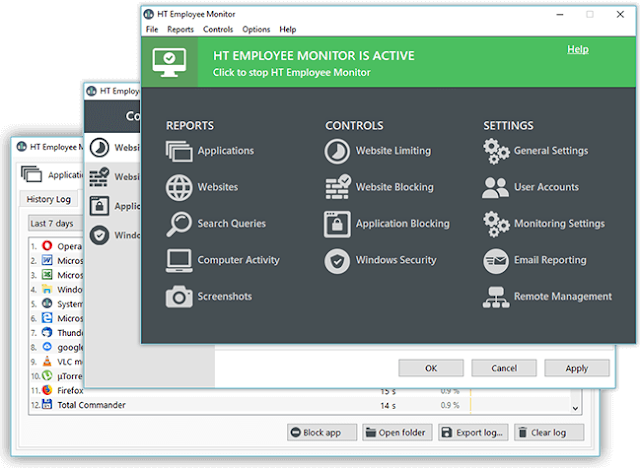640x468 pixels.
Task: Switch to the History Log tab
Action: click(49, 199)
